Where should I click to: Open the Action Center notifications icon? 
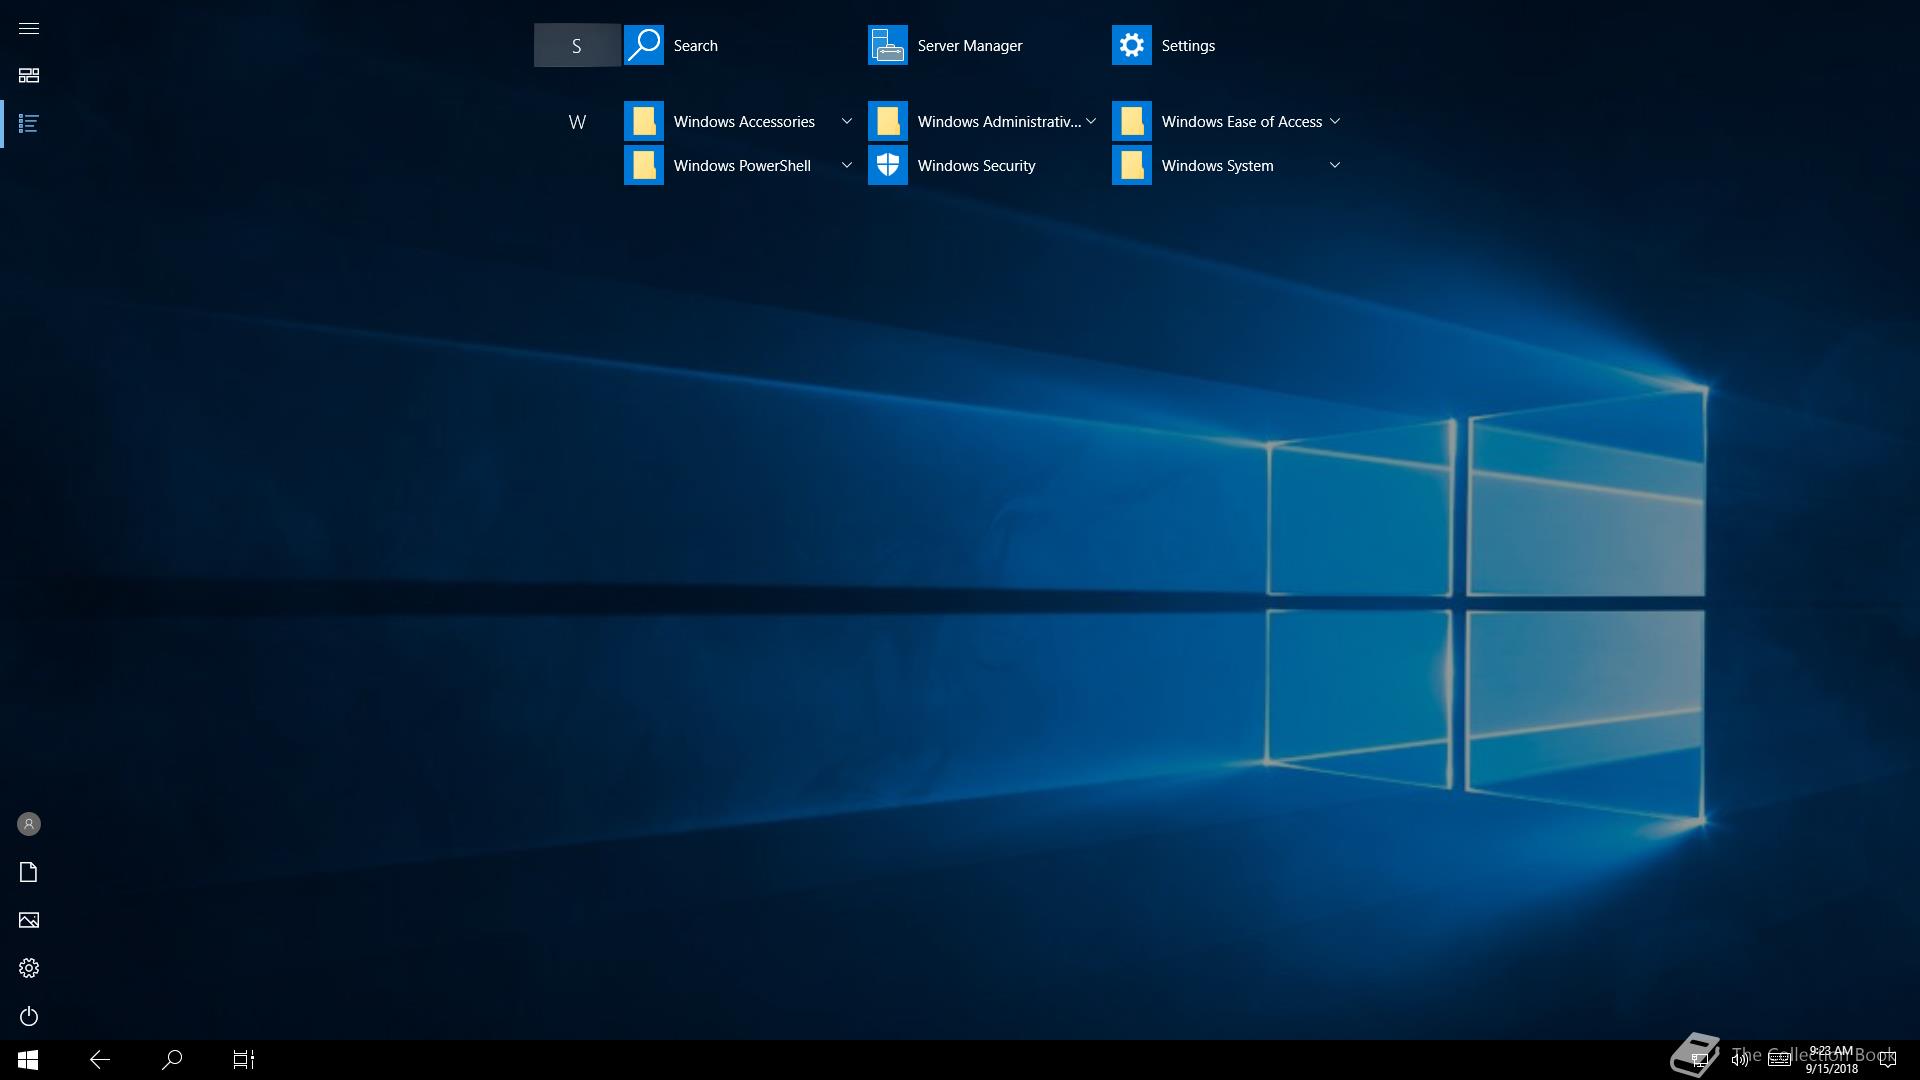(x=1888, y=1060)
